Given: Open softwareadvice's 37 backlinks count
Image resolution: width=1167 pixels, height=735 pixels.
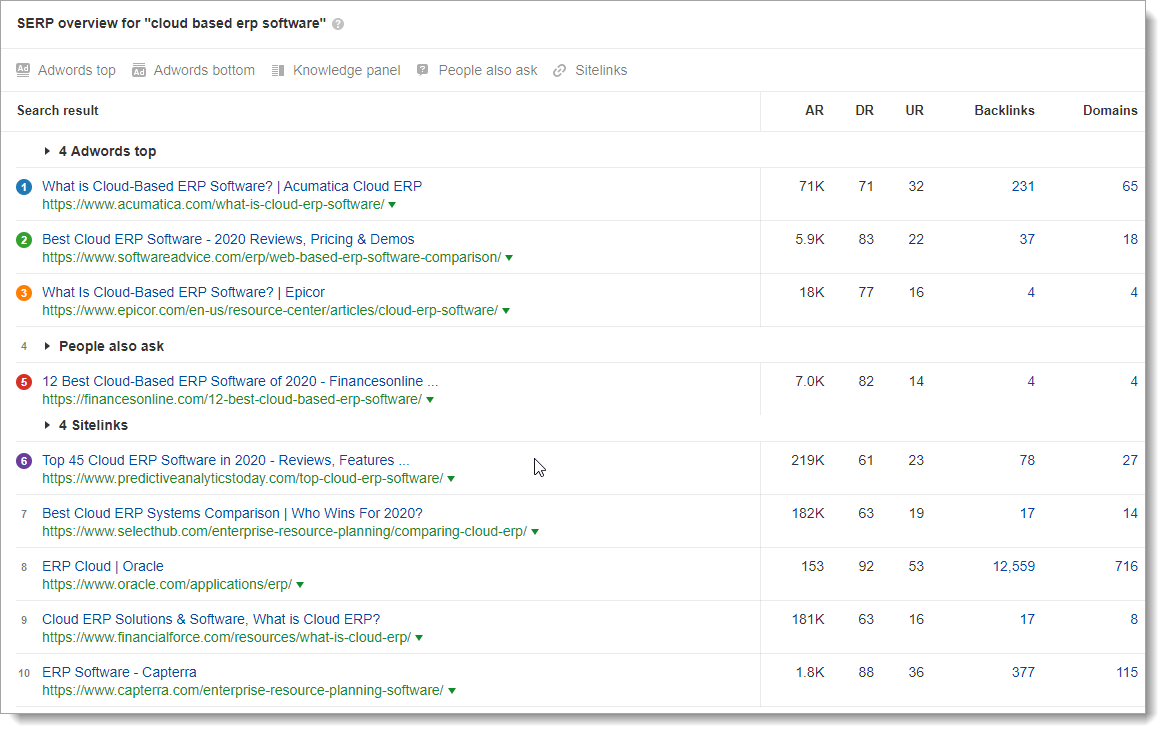Looking at the screenshot, I should (x=1027, y=239).
